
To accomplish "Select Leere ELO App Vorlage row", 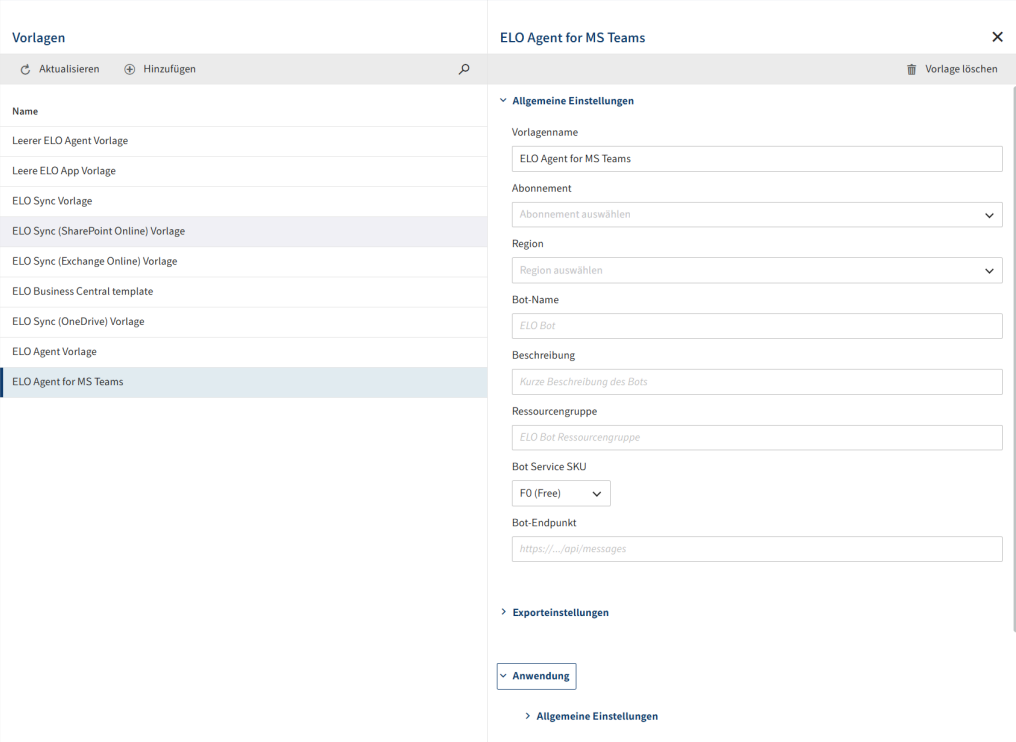I will (244, 171).
